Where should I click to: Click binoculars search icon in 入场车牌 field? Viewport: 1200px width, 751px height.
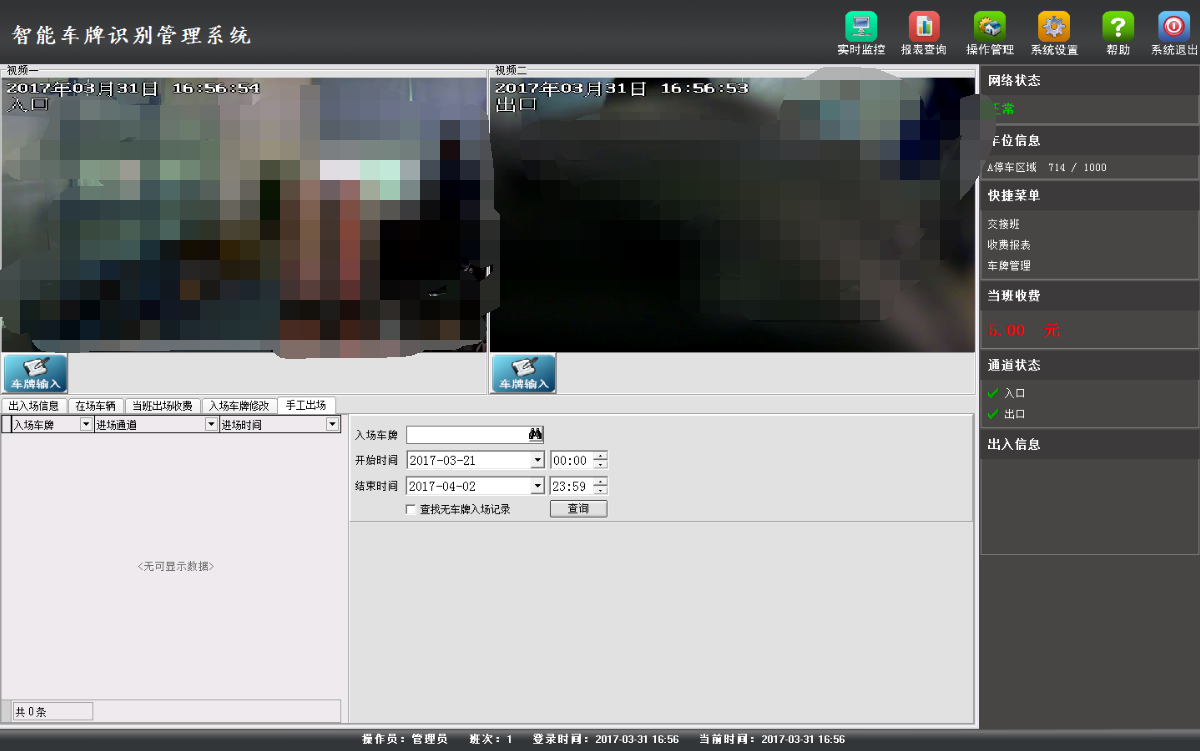(x=535, y=435)
